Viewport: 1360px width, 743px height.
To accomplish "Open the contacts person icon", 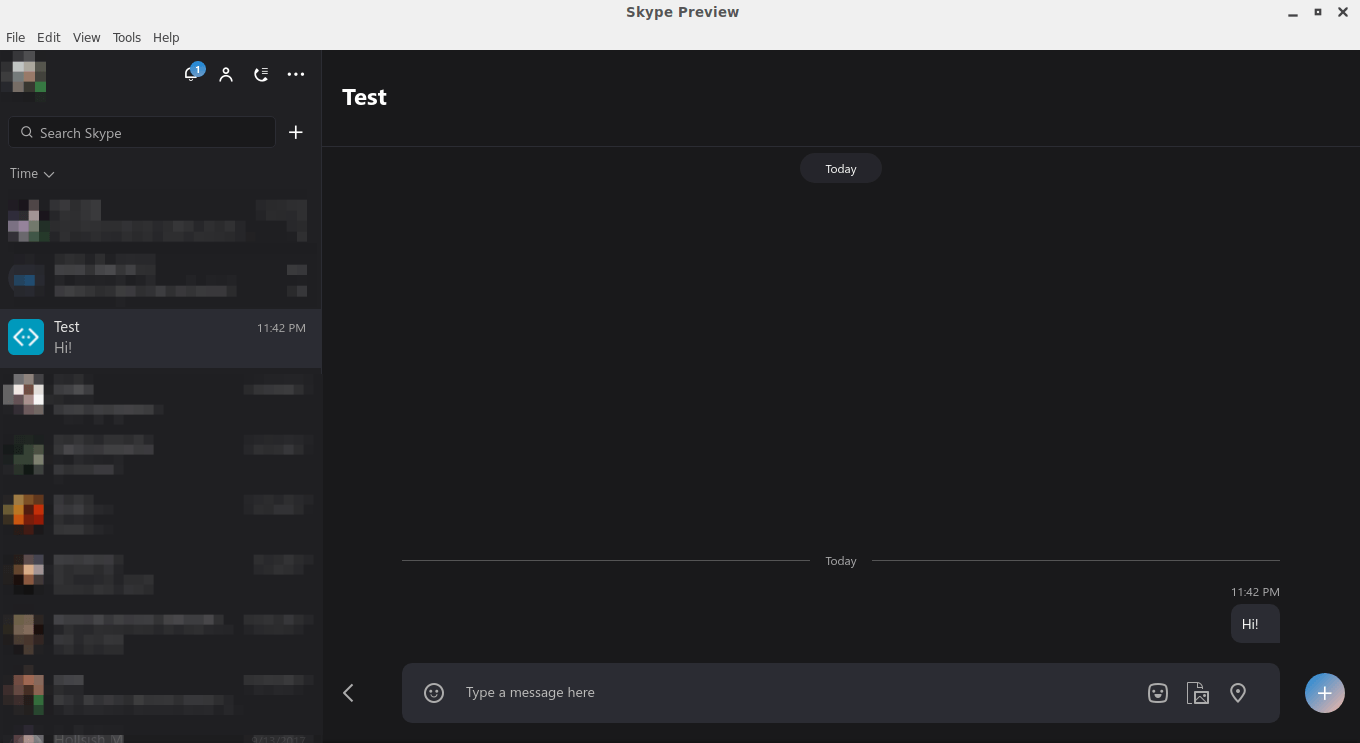I will click(226, 74).
